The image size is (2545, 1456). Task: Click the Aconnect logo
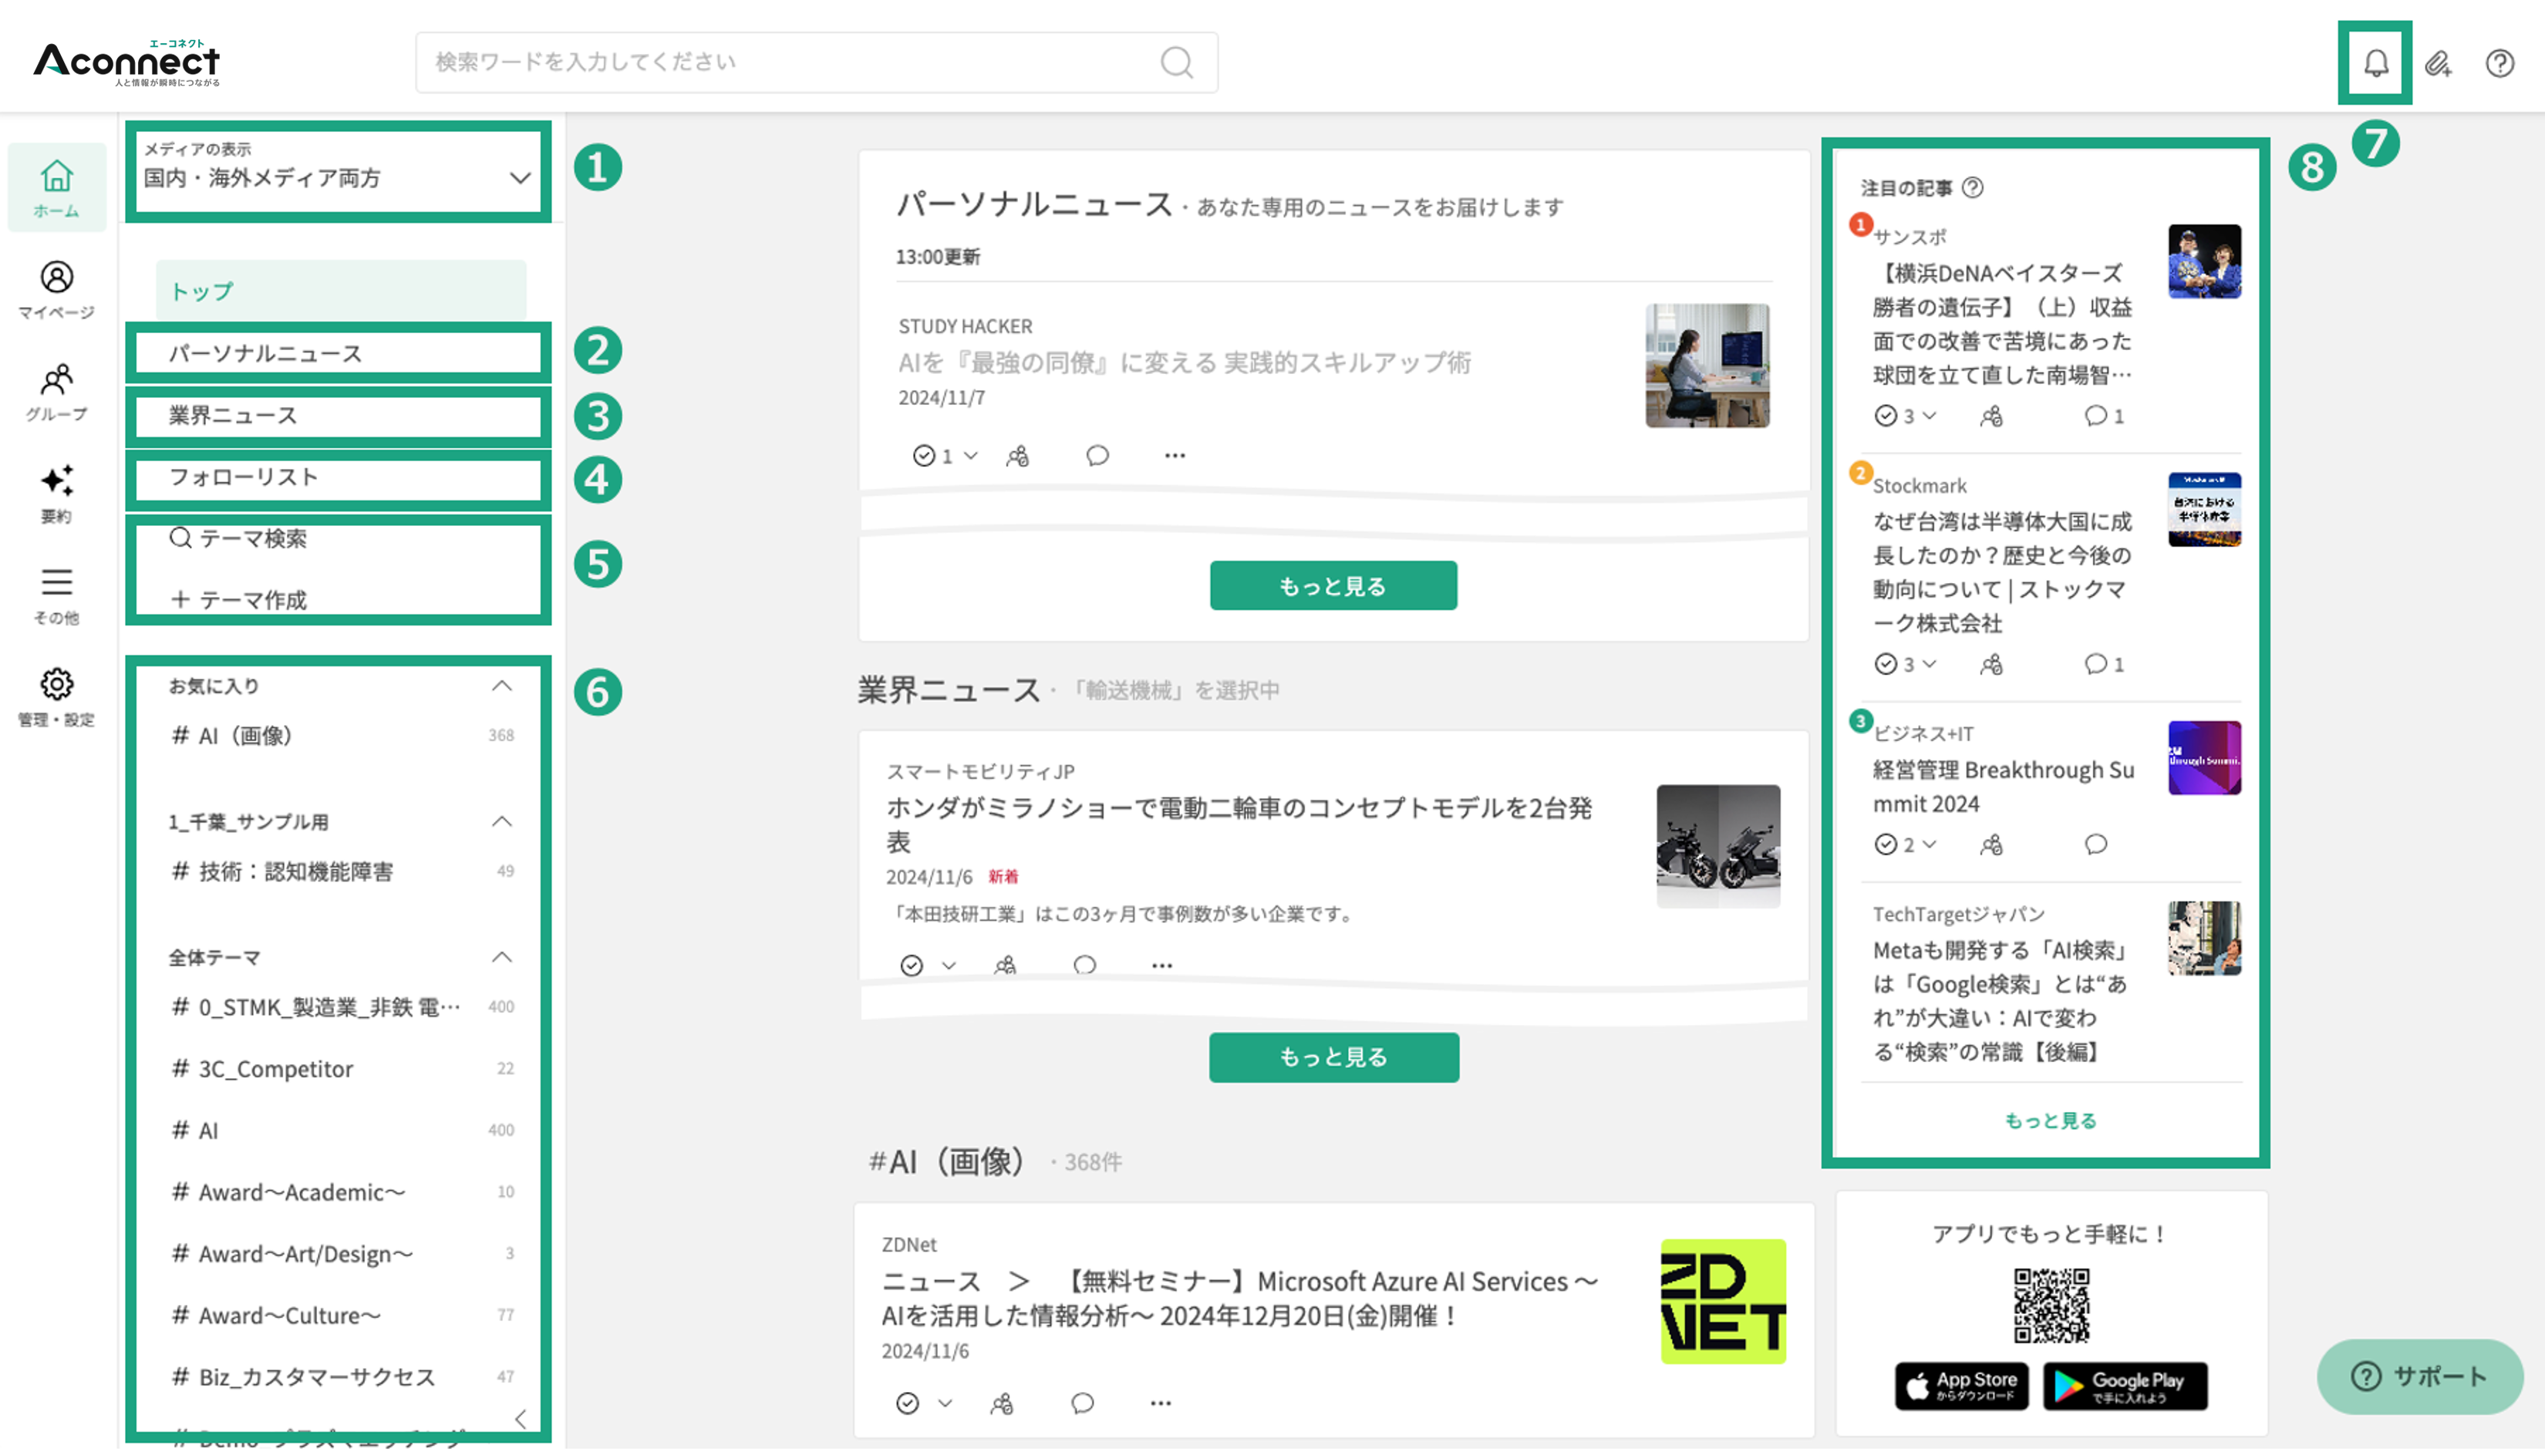[127, 63]
